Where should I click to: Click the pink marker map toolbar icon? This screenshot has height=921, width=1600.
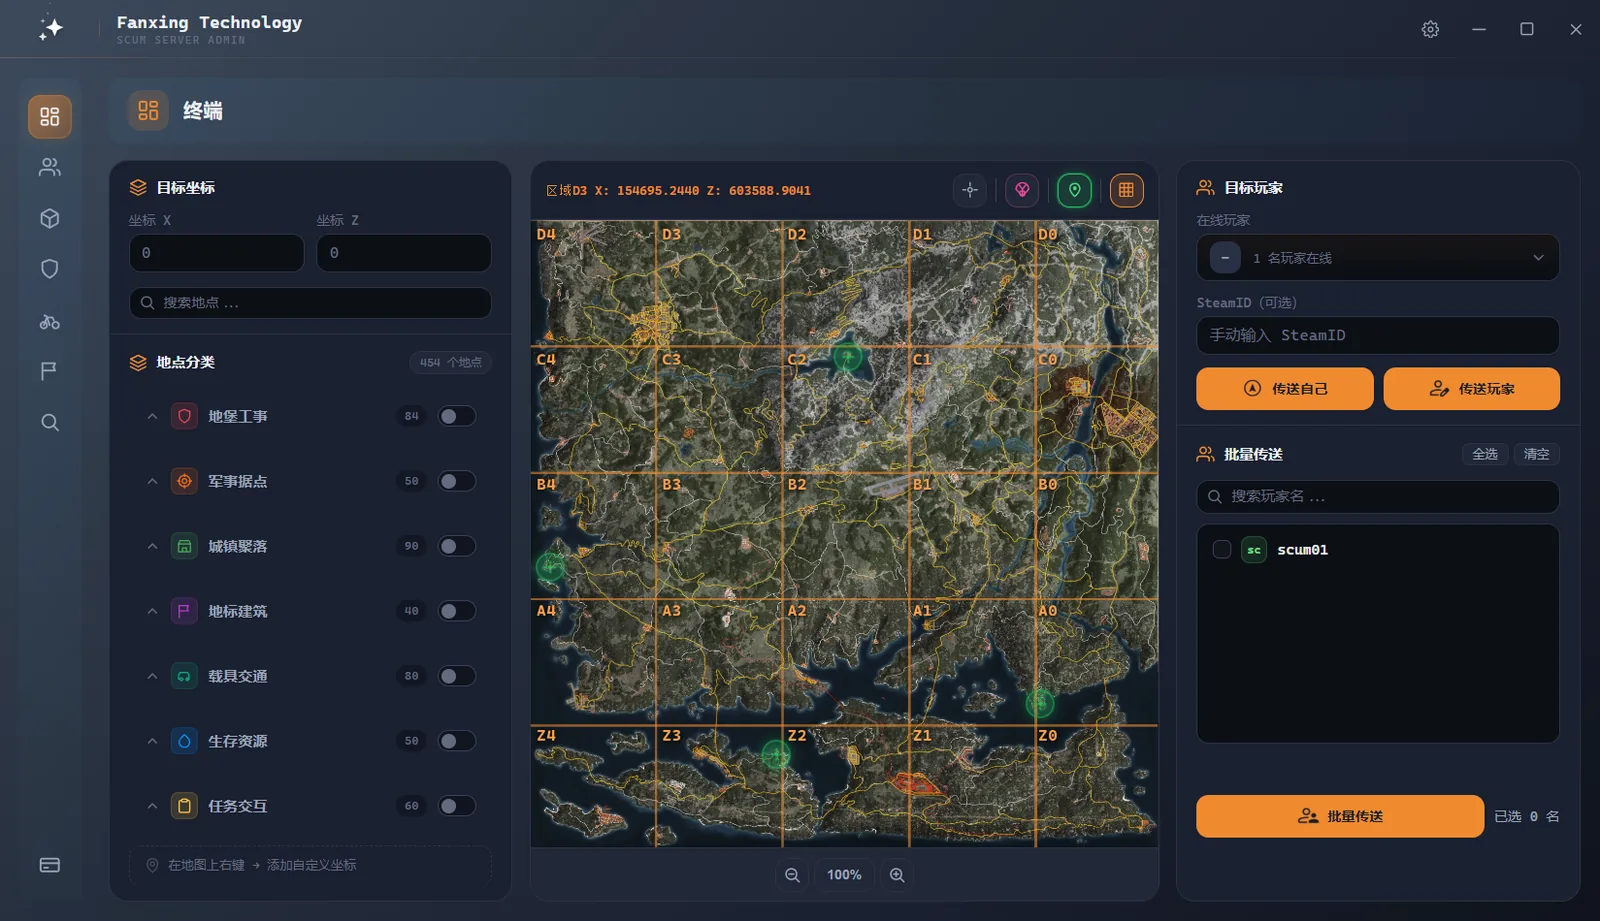1022,190
